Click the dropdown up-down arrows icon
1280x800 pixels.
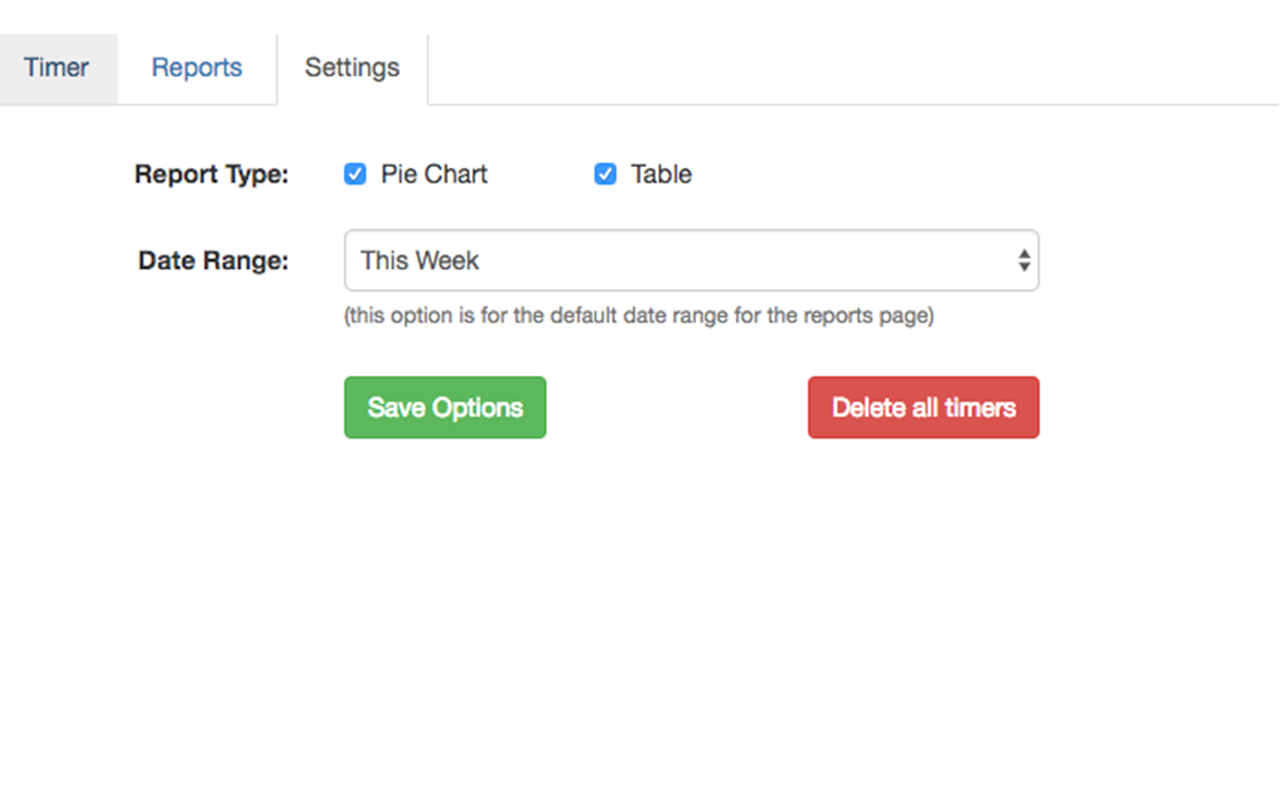tap(1024, 261)
